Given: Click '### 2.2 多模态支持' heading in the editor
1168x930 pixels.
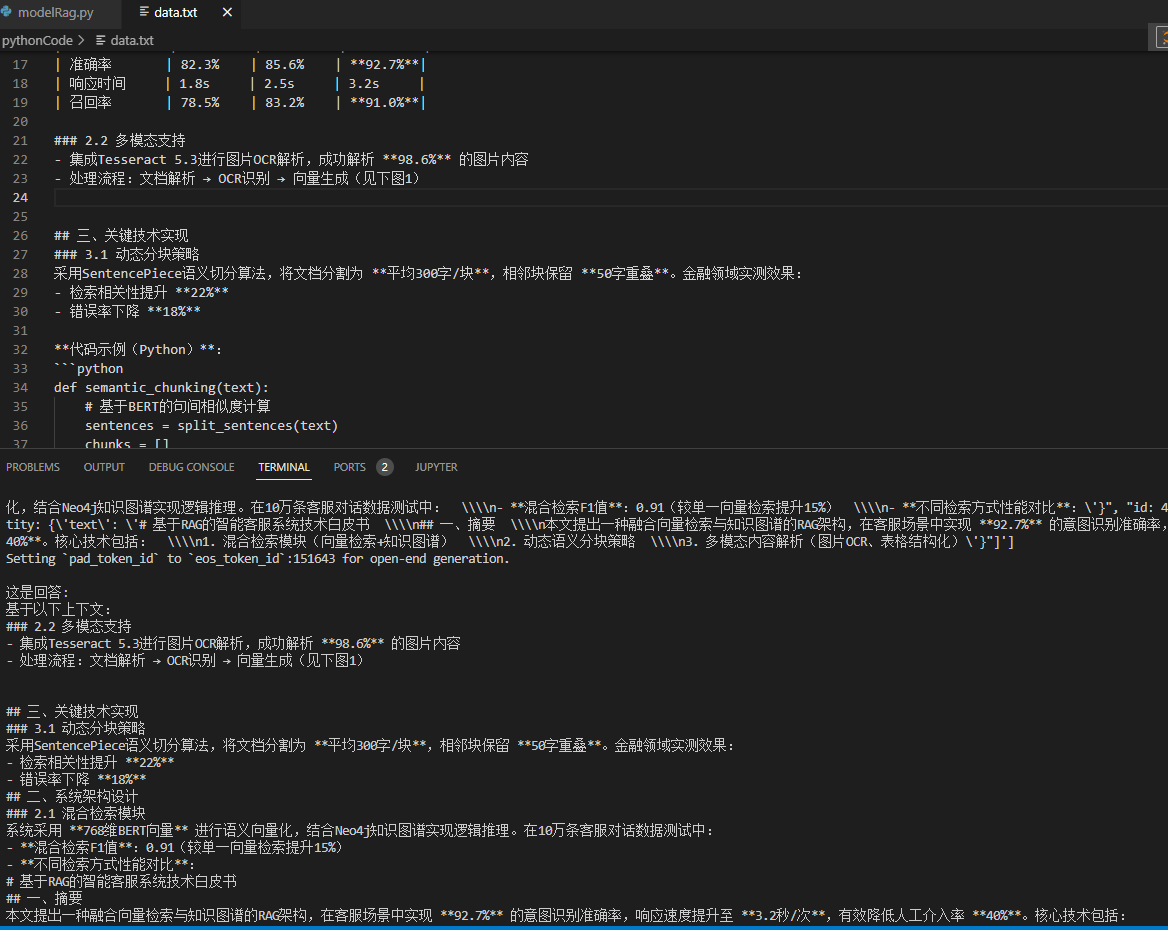Looking at the screenshot, I should (120, 141).
